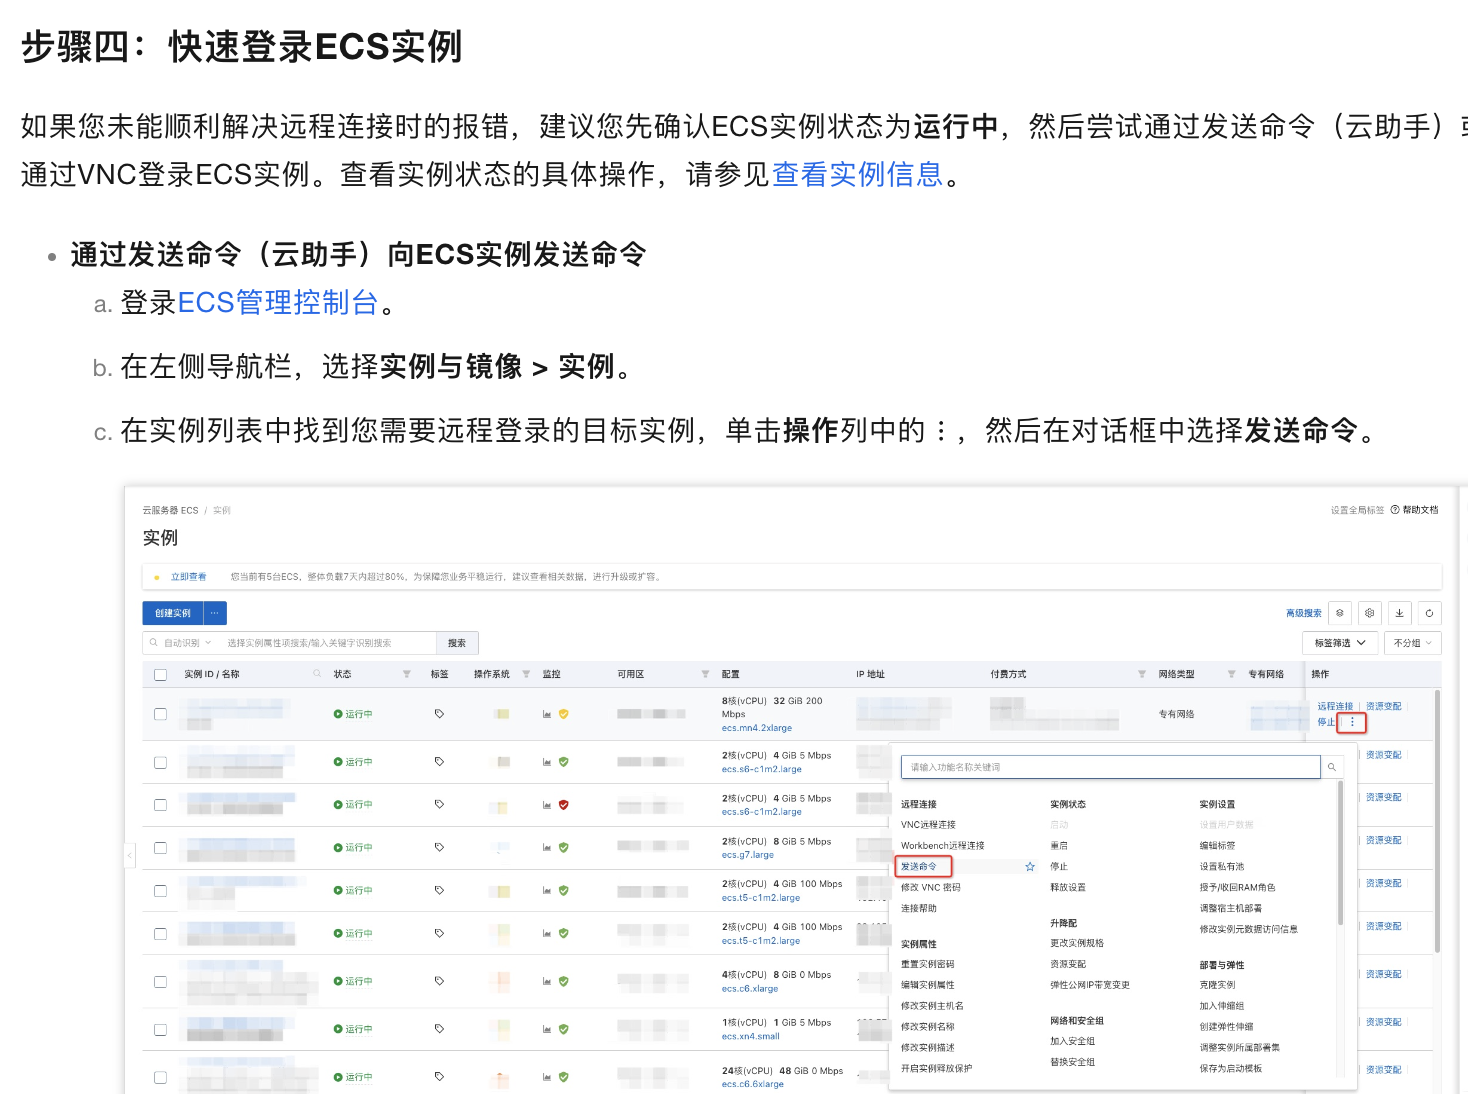This screenshot has height=1094, width=1468.
Task: Open the 操作系统 column filter
Action: tap(526, 674)
